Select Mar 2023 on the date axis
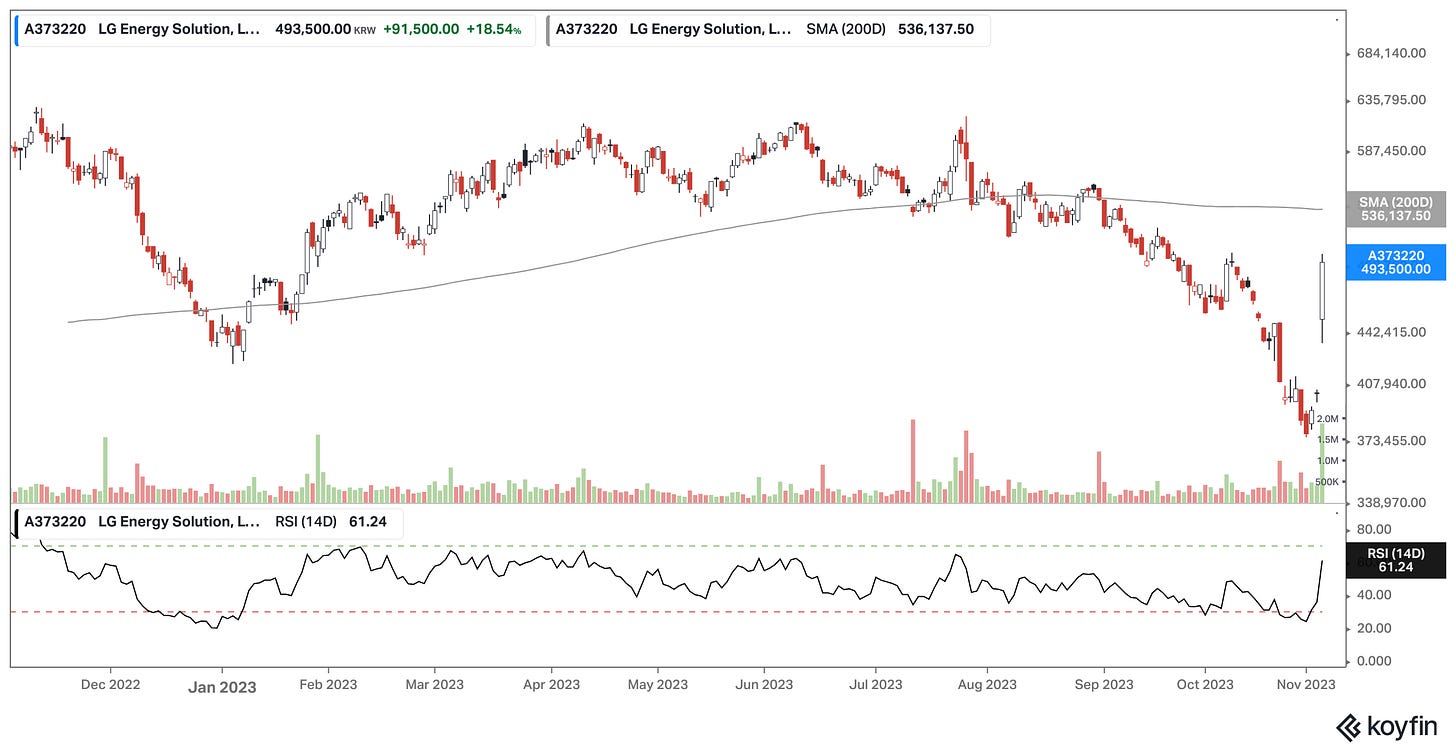The height and width of the screenshot is (752, 1456). click(433, 685)
